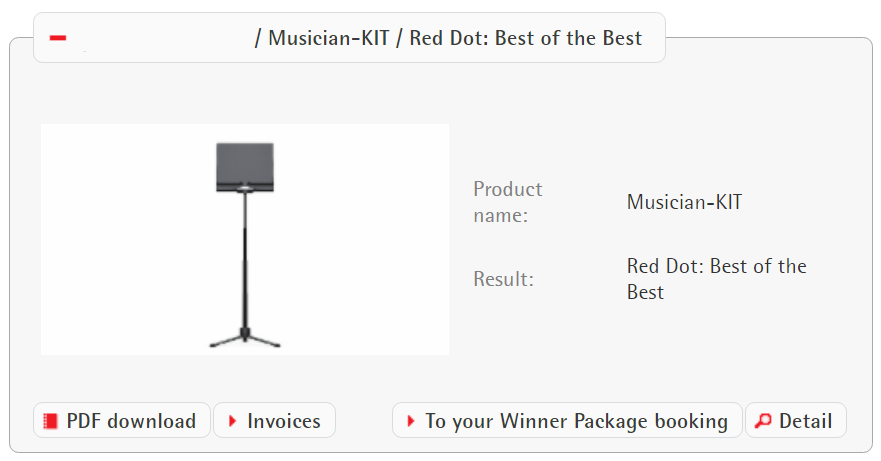This screenshot has width=881, height=461.
Task: Click the music stand product image
Action: coord(245,239)
